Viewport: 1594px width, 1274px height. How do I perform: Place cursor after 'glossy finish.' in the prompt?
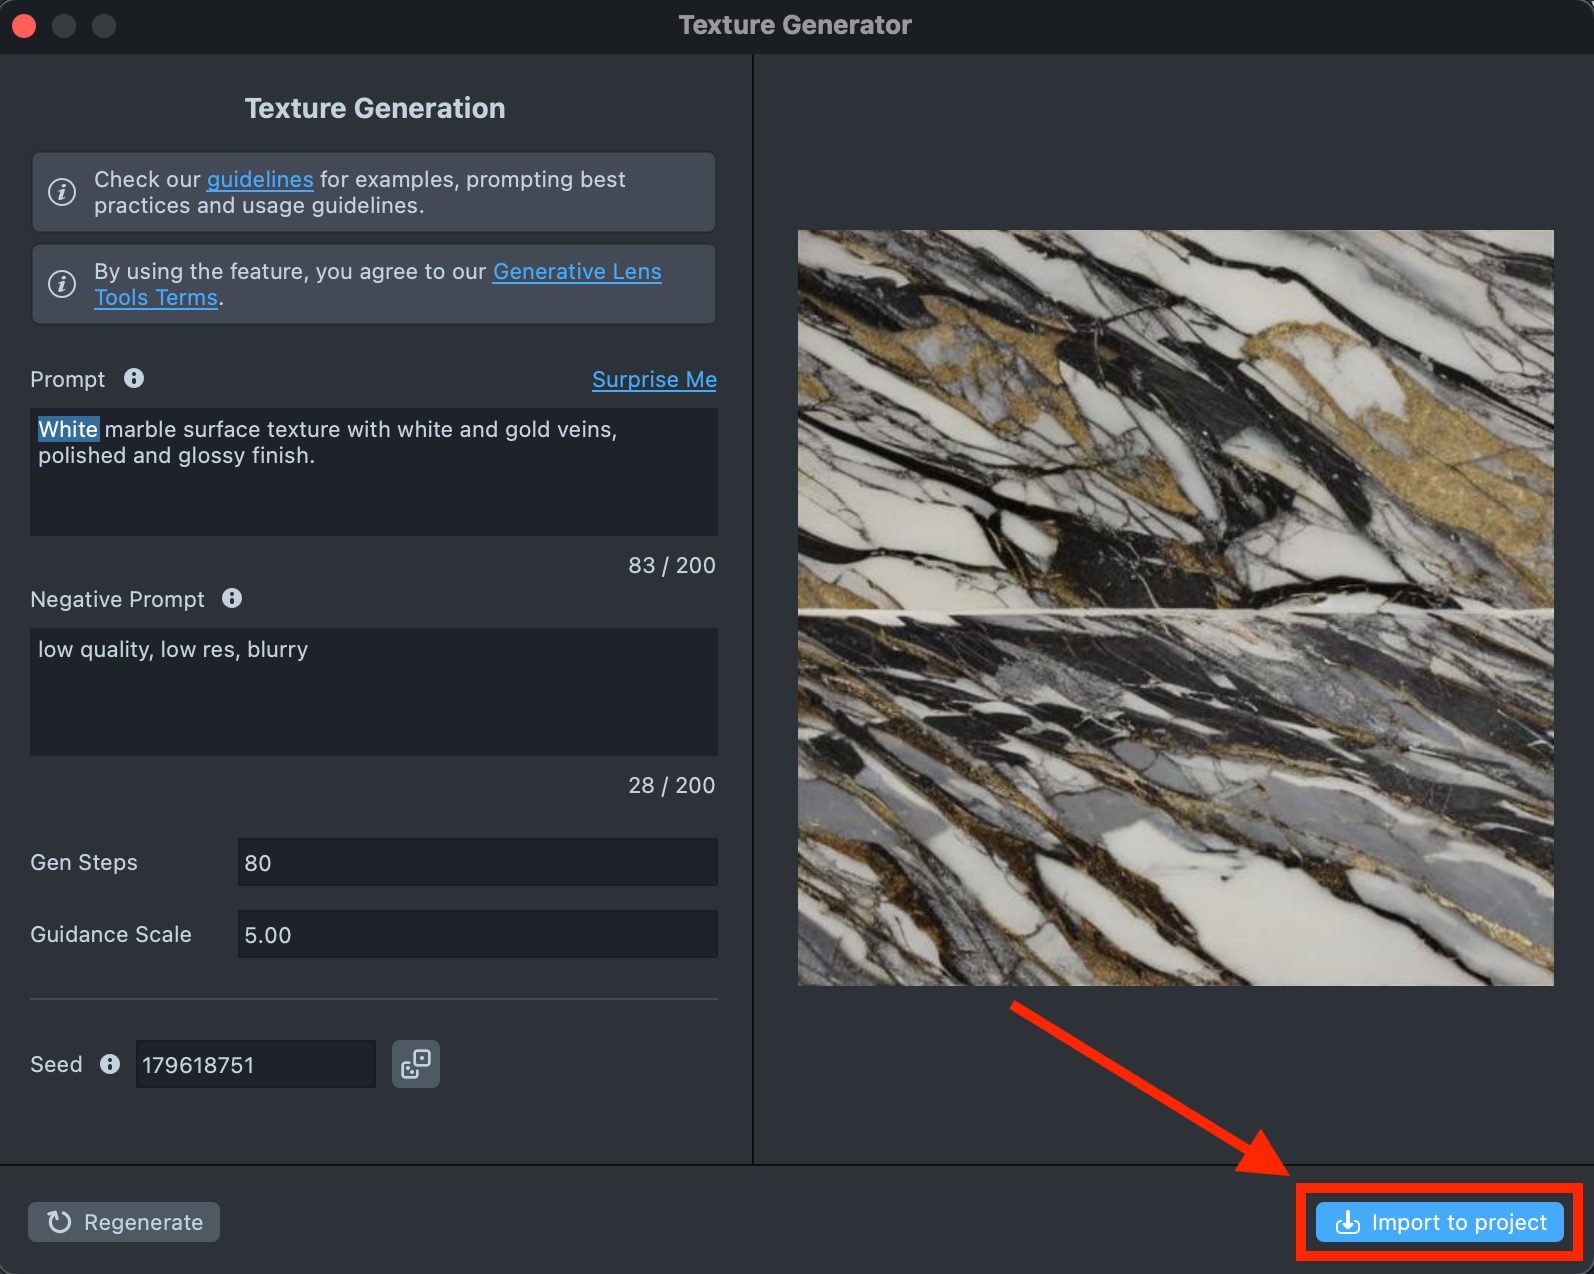point(316,456)
